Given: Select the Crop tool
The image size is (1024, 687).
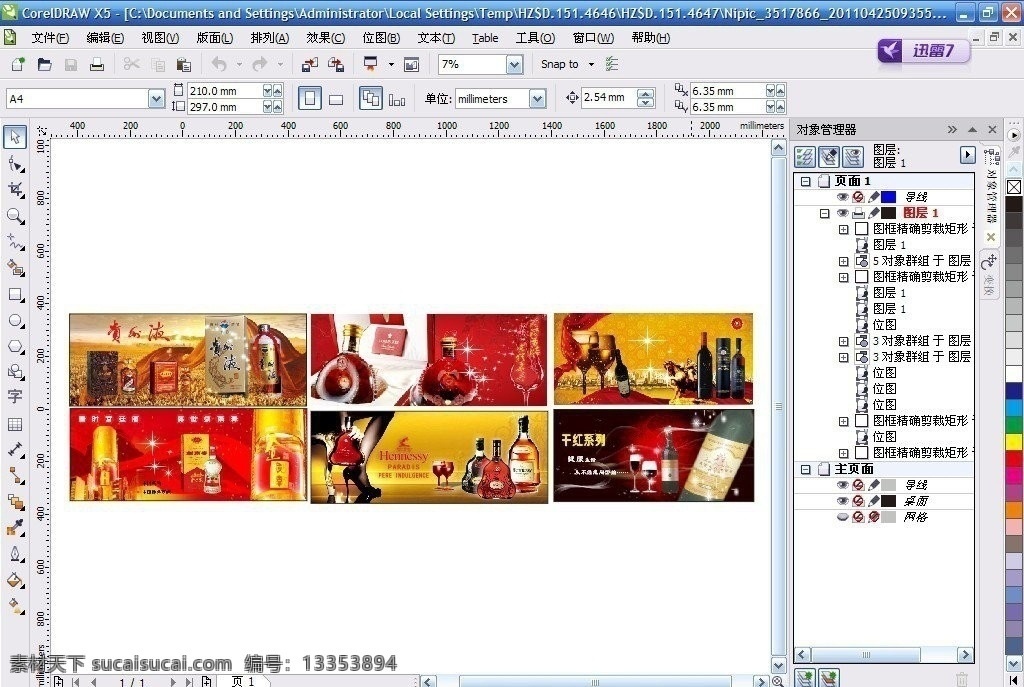Looking at the screenshot, I should 16,190.
